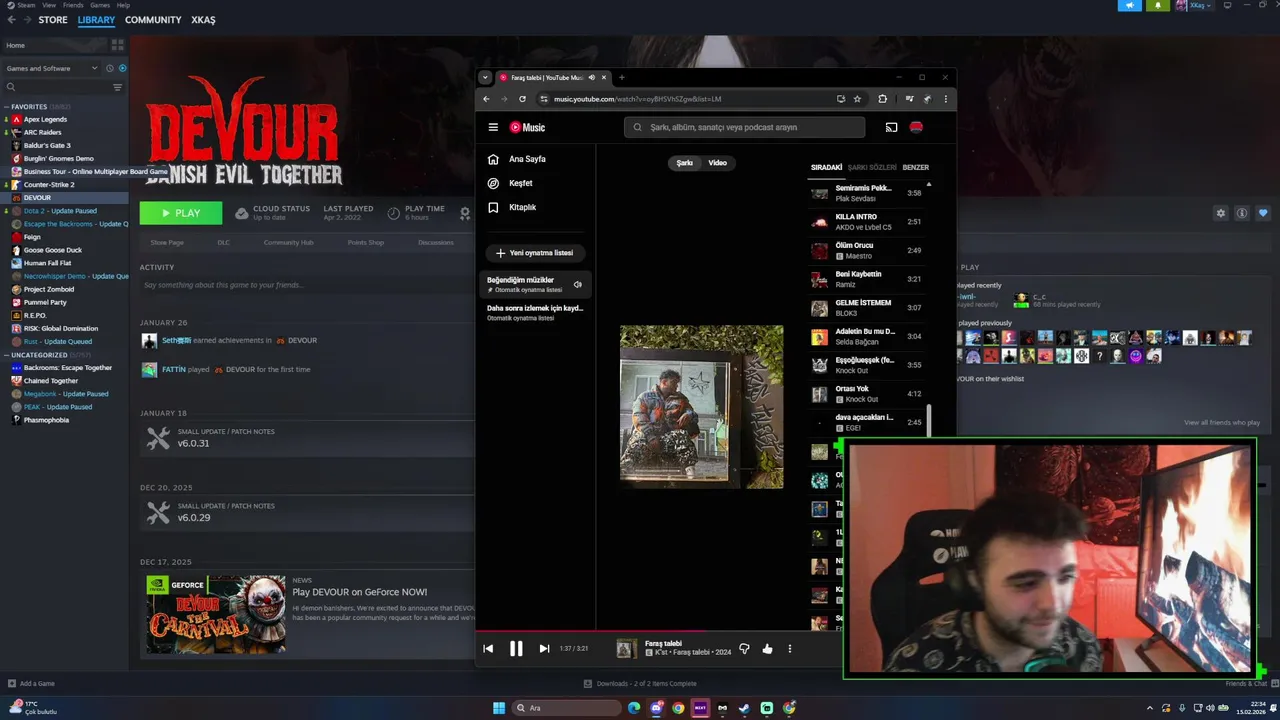
Task: Open more options for playing song
Action: 789,649
